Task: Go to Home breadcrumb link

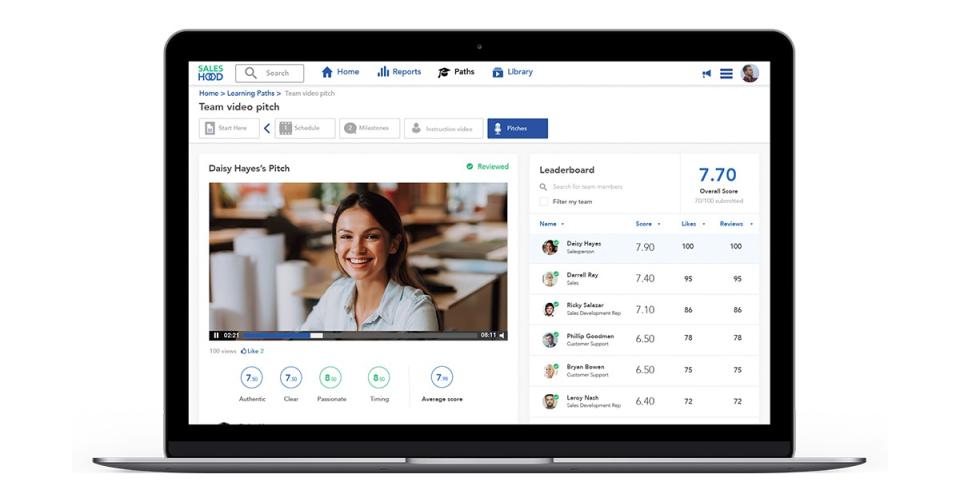Action: 208,93
